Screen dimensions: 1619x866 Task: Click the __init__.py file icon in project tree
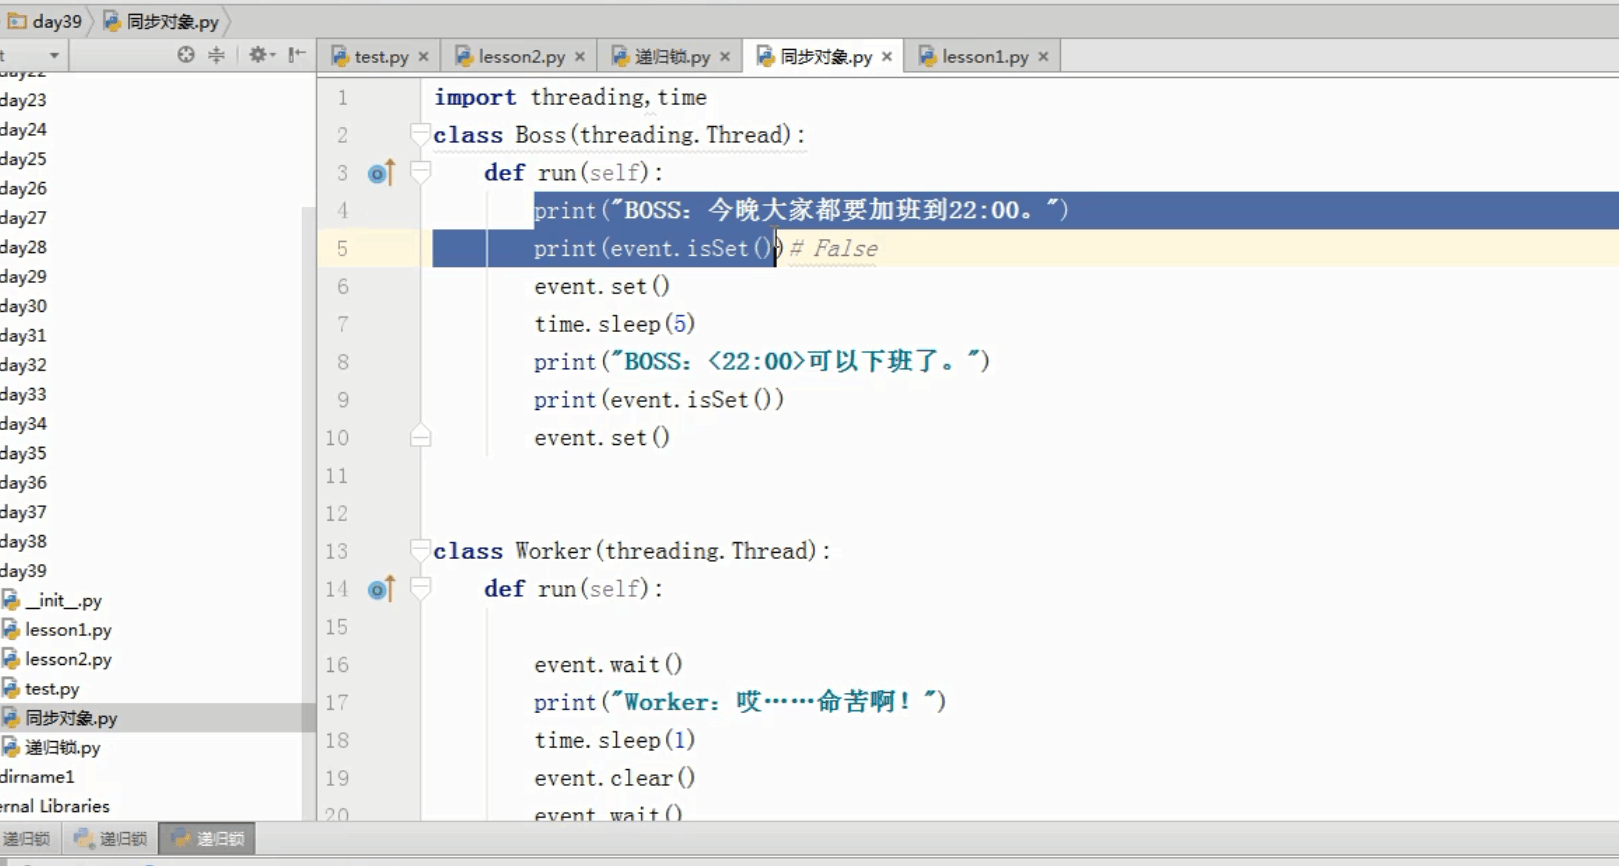click(x=11, y=600)
